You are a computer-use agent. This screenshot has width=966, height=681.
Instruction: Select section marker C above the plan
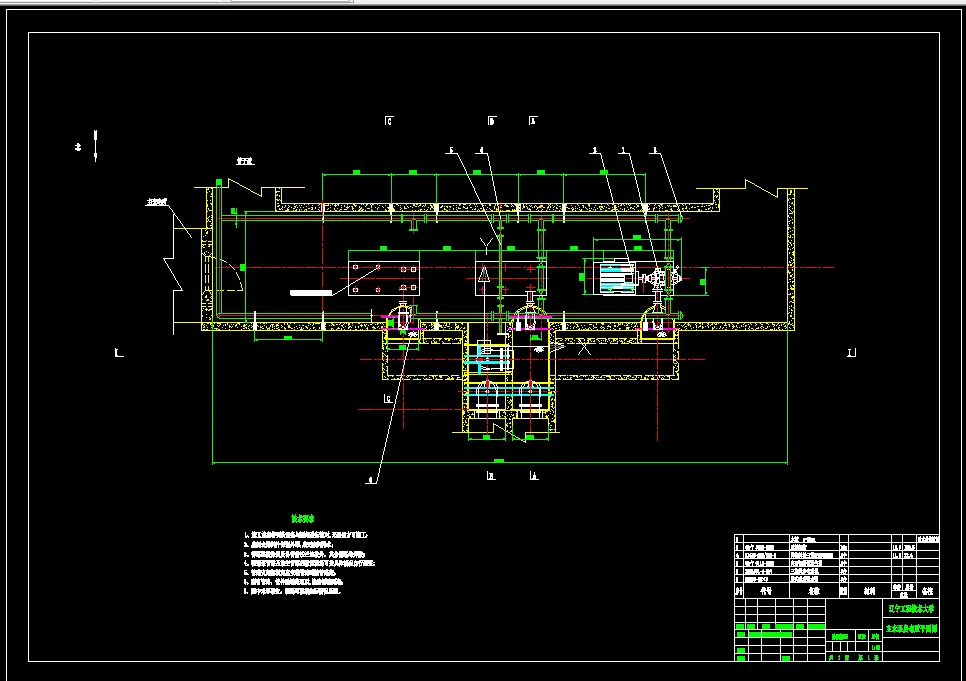pos(389,121)
